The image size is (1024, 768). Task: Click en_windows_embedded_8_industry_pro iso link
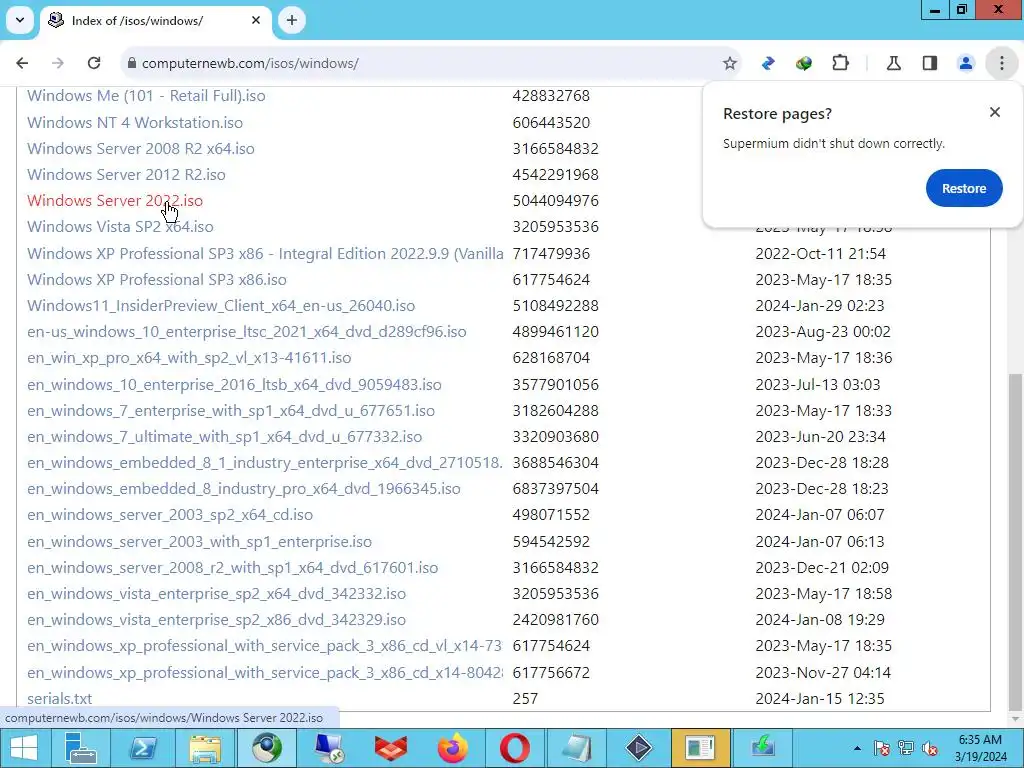[x=244, y=489]
